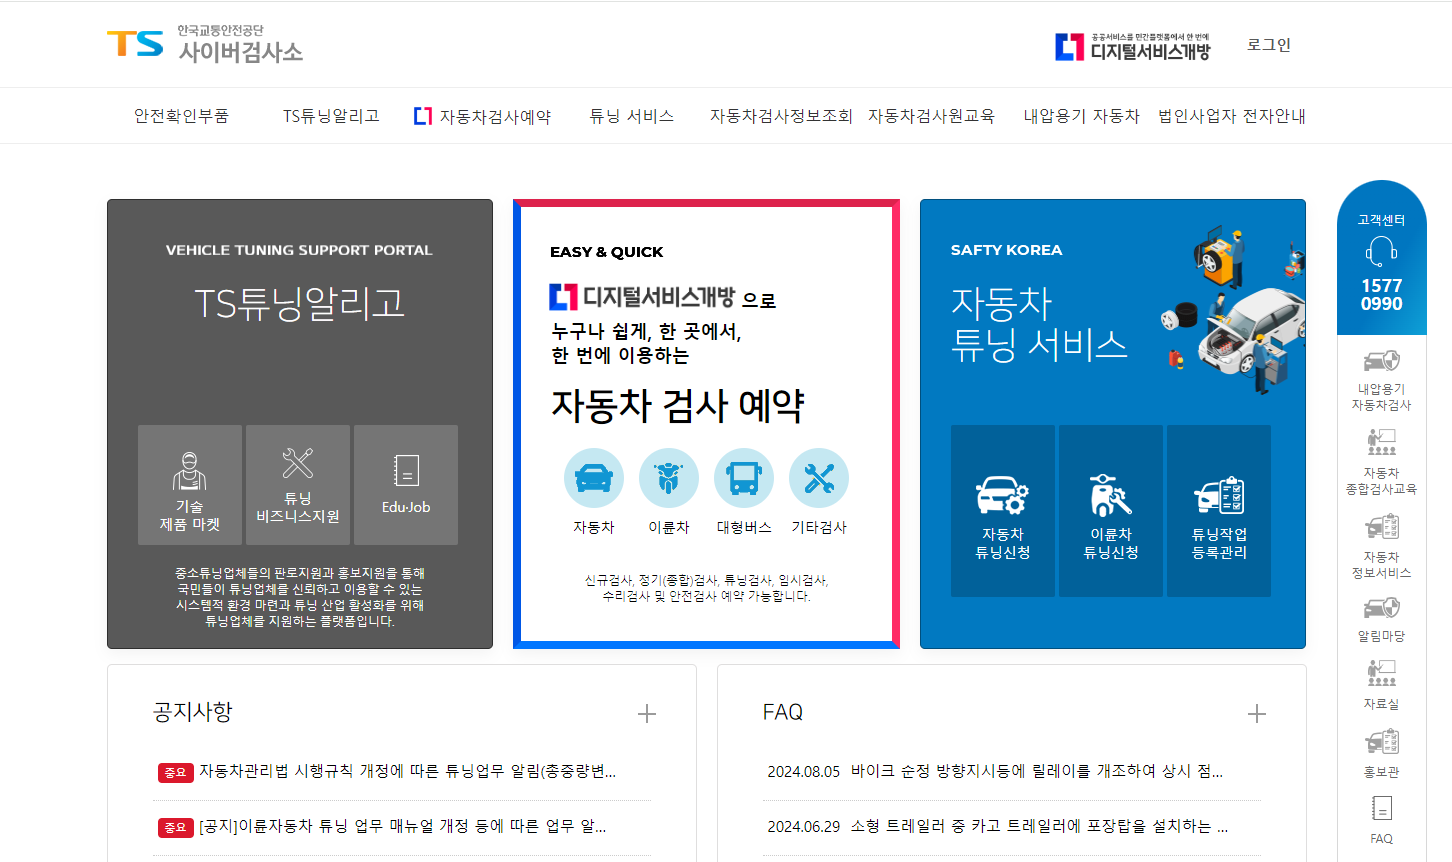Open 이륜차 튜닝신청 tile
Image resolution: width=1452 pixels, height=862 pixels.
click(x=1111, y=511)
